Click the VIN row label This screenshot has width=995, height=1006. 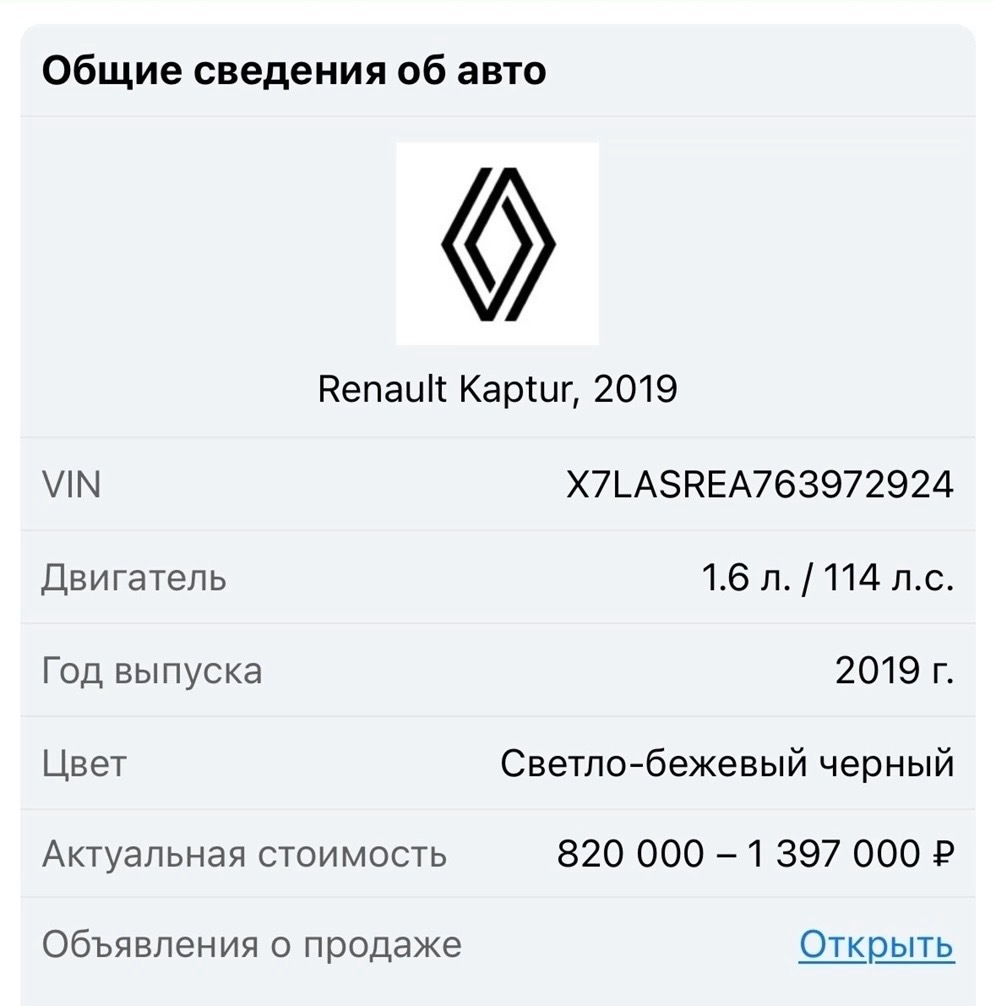(x=71, y=485)
